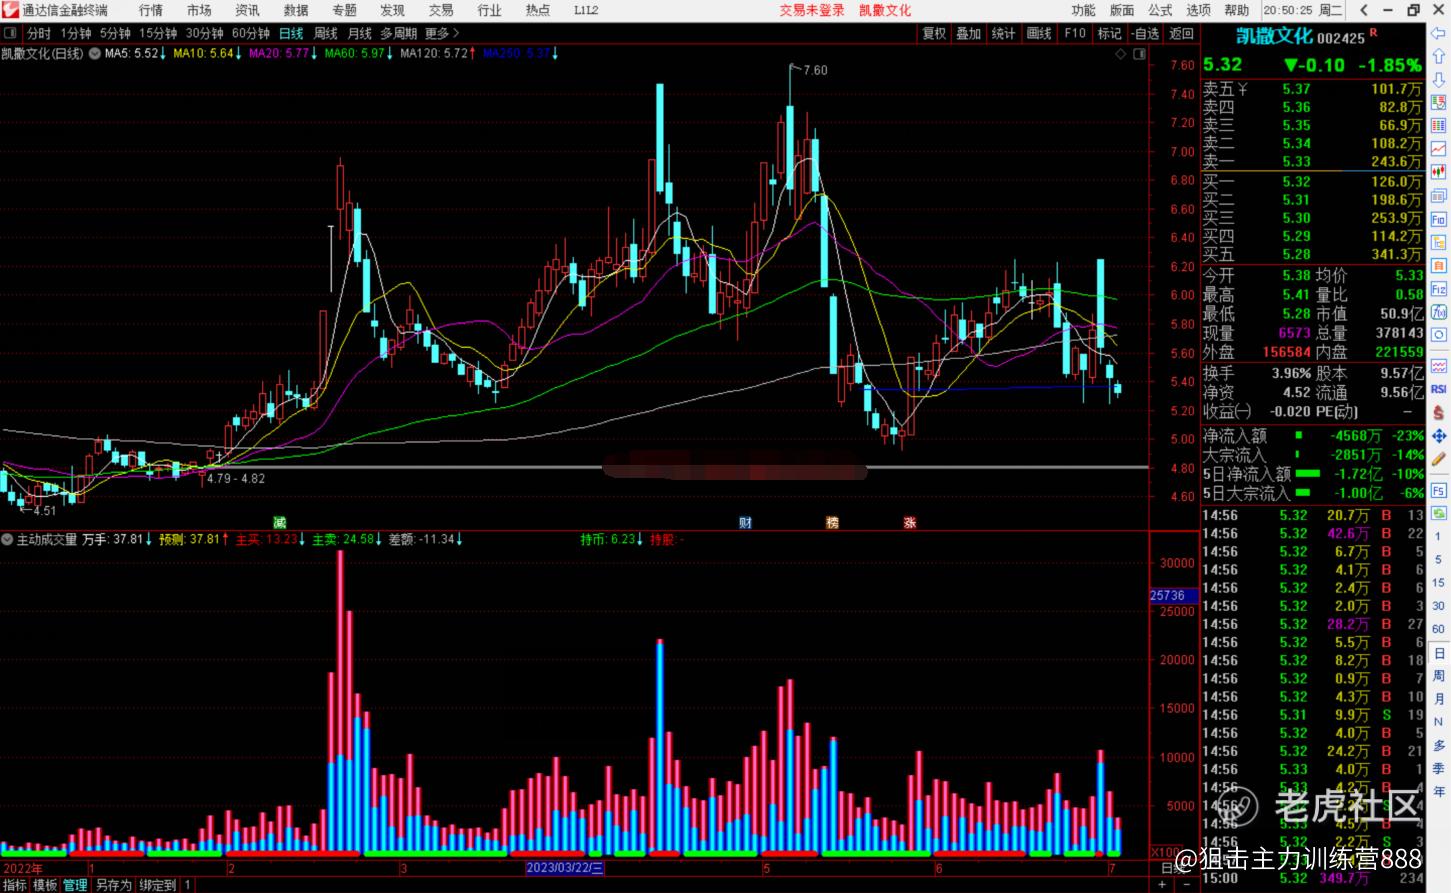Click the 另存为 button at bottom

tap(113, 885)
